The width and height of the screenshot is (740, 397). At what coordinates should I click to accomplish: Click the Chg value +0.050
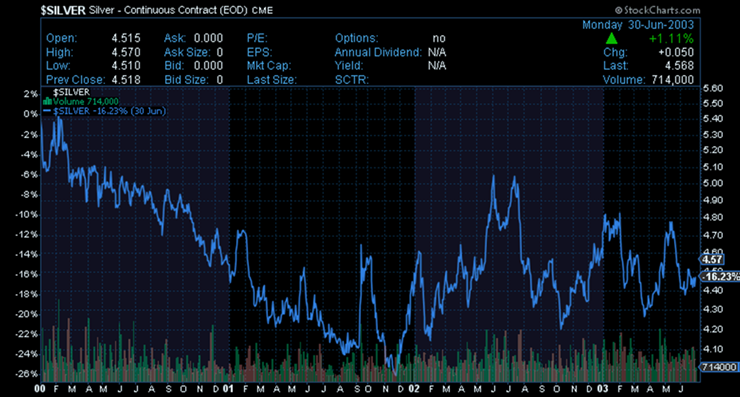click(x=676, y=52)
